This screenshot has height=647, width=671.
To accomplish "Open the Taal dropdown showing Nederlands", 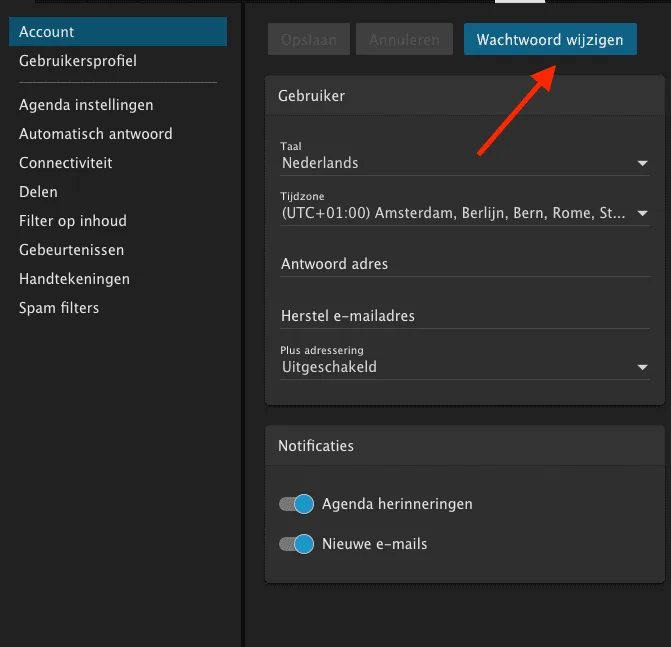I will pyautogui.click(x=464, y=162).
